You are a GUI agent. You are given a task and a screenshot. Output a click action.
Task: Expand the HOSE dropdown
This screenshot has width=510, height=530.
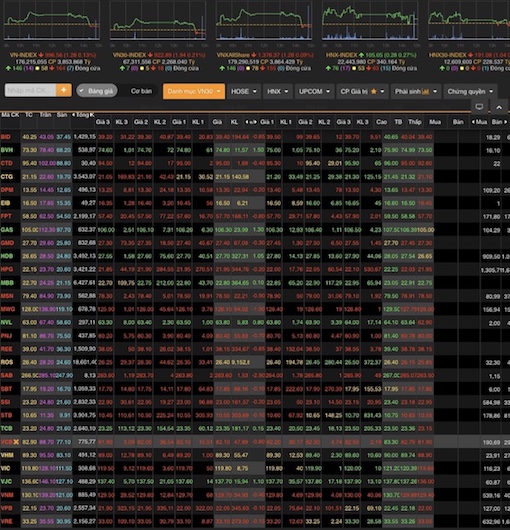click(x=244, y=91)
